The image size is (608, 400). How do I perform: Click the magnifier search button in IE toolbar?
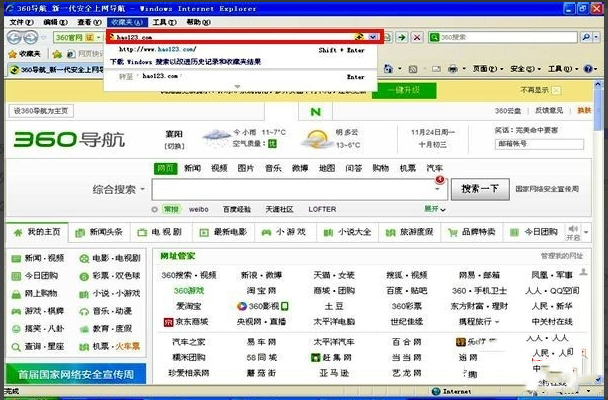coord(586,37)
